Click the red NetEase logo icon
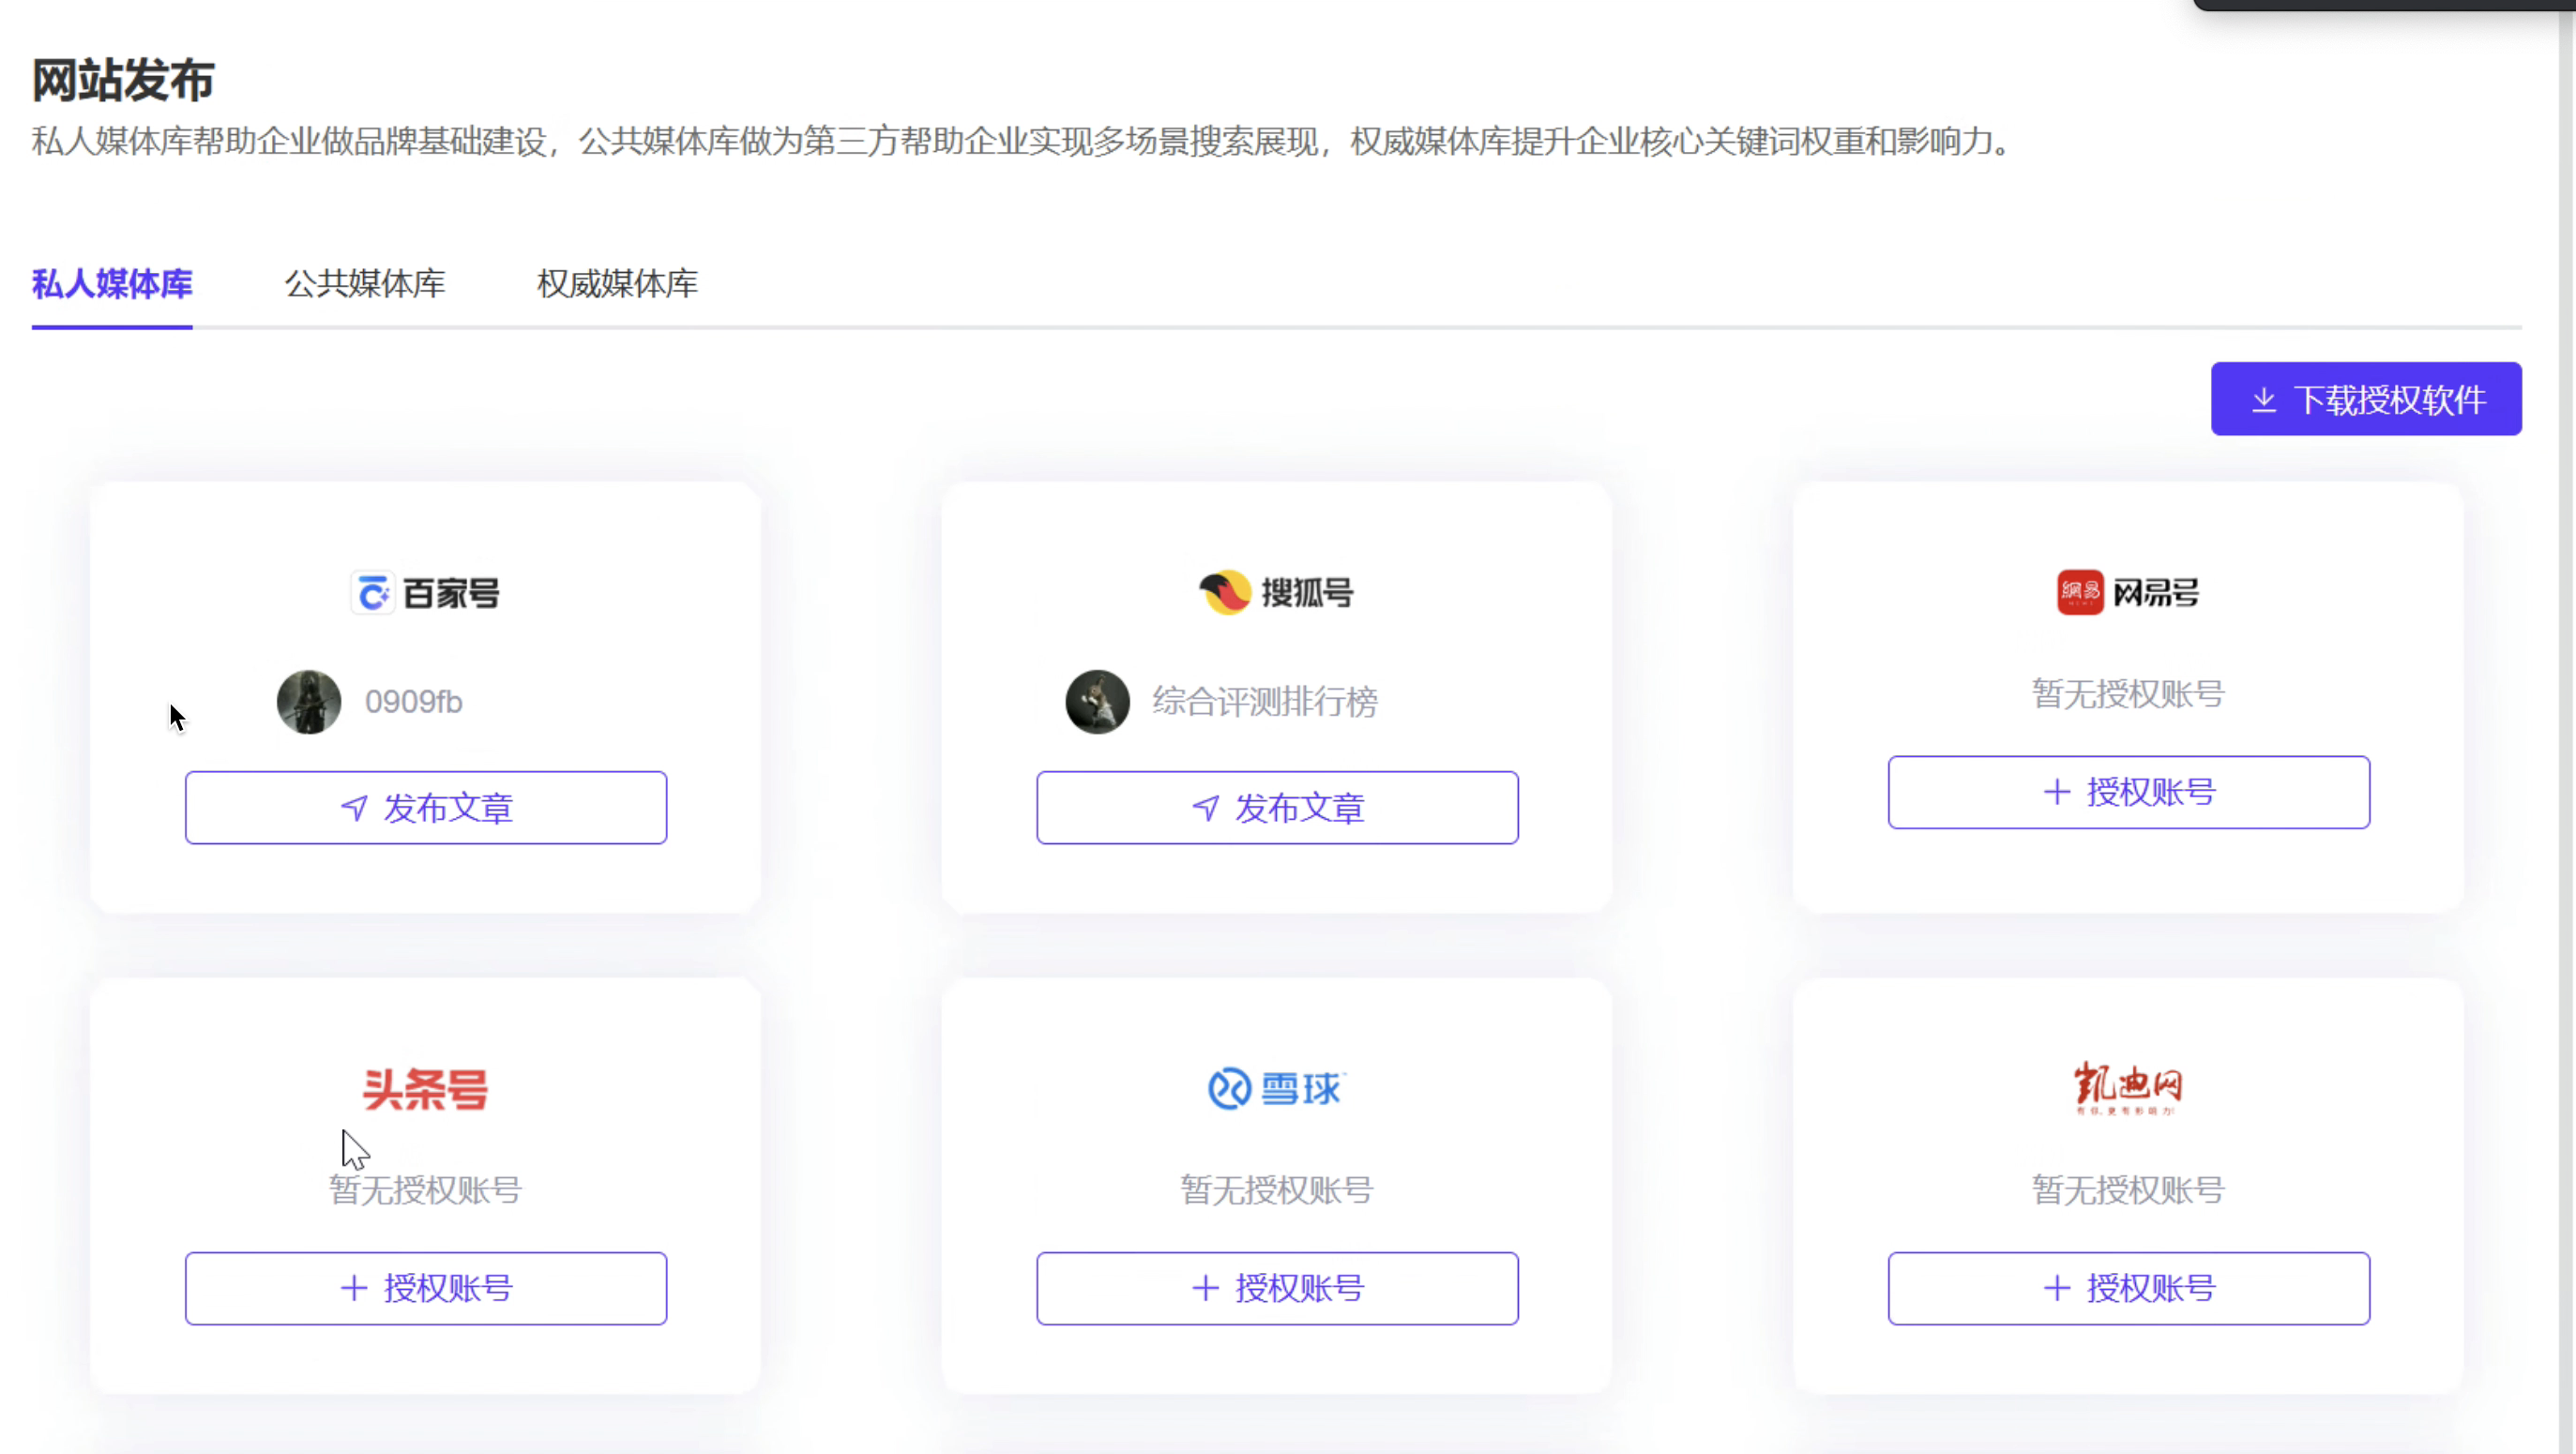The width and height of the screenshot is (2576, 1454). [x=2080, y=592]
